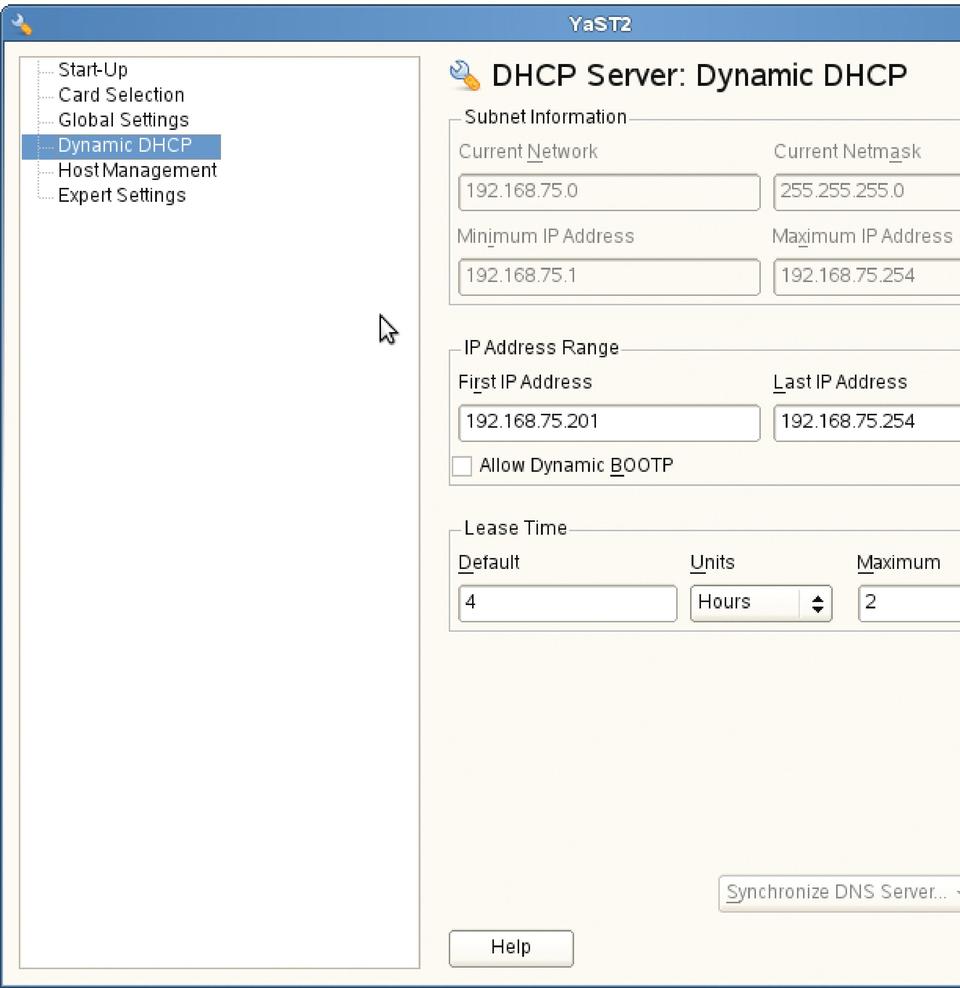Click the Last IP Address field
This screenshot has width=960, height=988.
pyautogui.click(x=866, y=422)
